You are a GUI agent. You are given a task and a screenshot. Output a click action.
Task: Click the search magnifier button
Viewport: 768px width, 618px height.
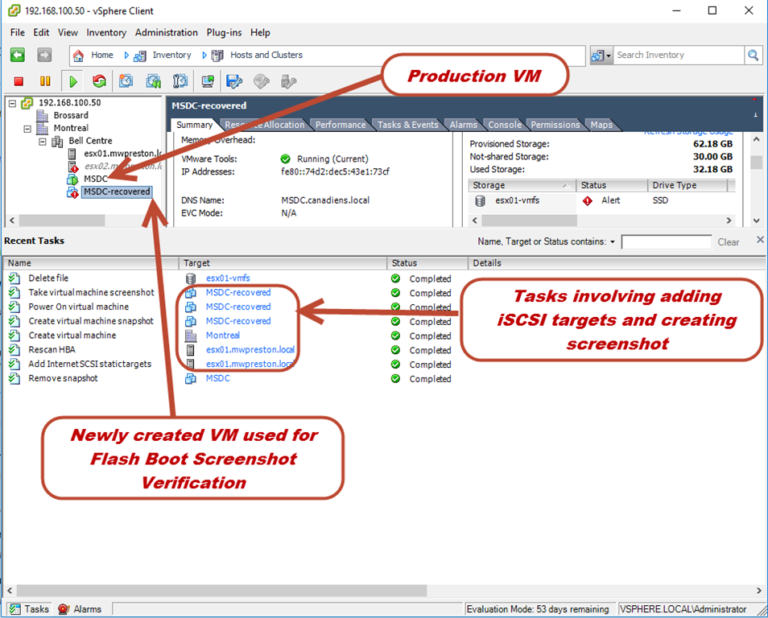(753, 55)
